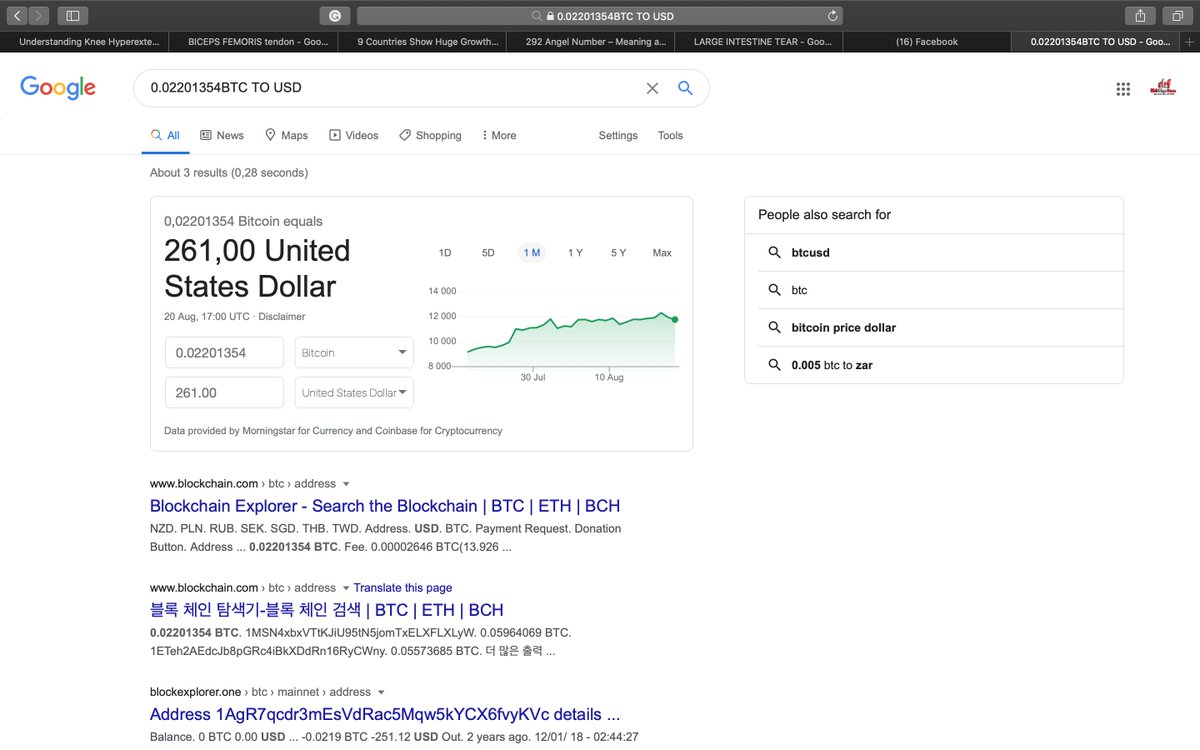This screenshot has width=1200, height=750.
Task: Click Translate this page link
Action: pyautogui.click(x=402, y=588)
